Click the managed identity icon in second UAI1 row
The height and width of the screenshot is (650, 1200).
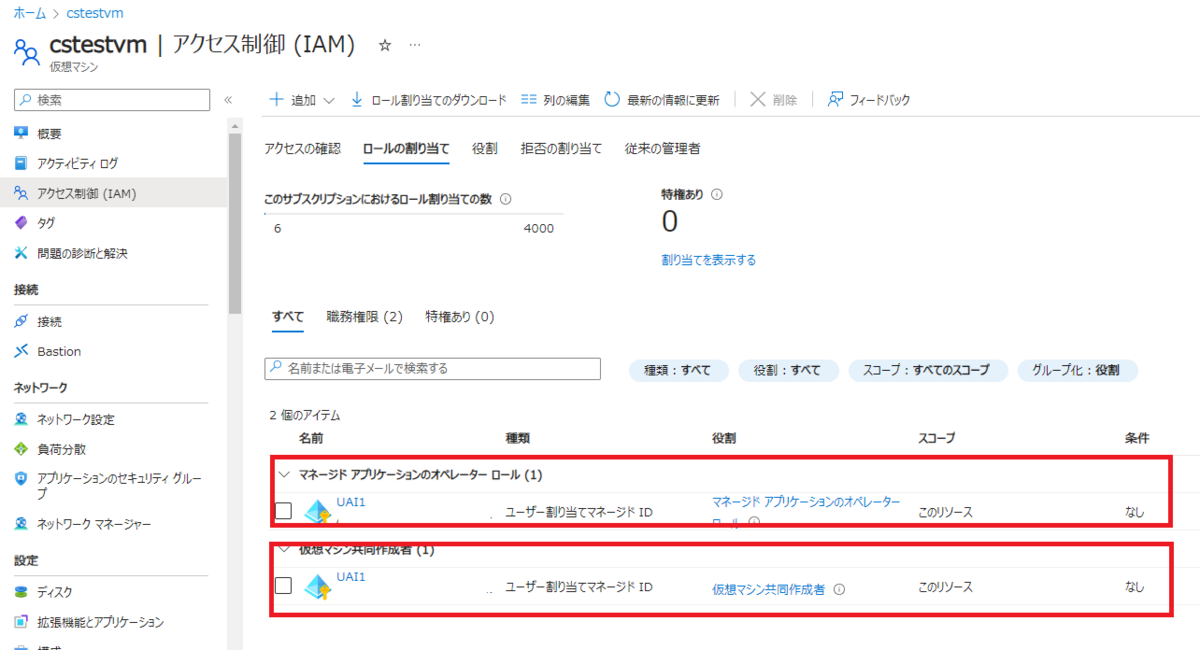[x=318, y=587]
